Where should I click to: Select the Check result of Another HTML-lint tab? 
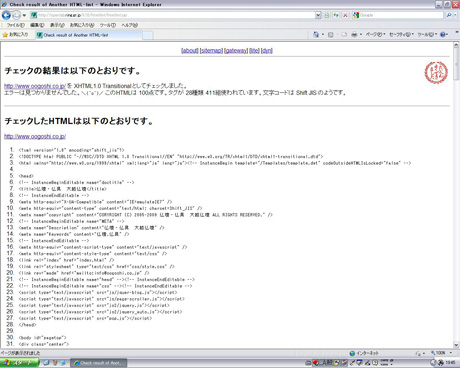[x=89, y=35]
